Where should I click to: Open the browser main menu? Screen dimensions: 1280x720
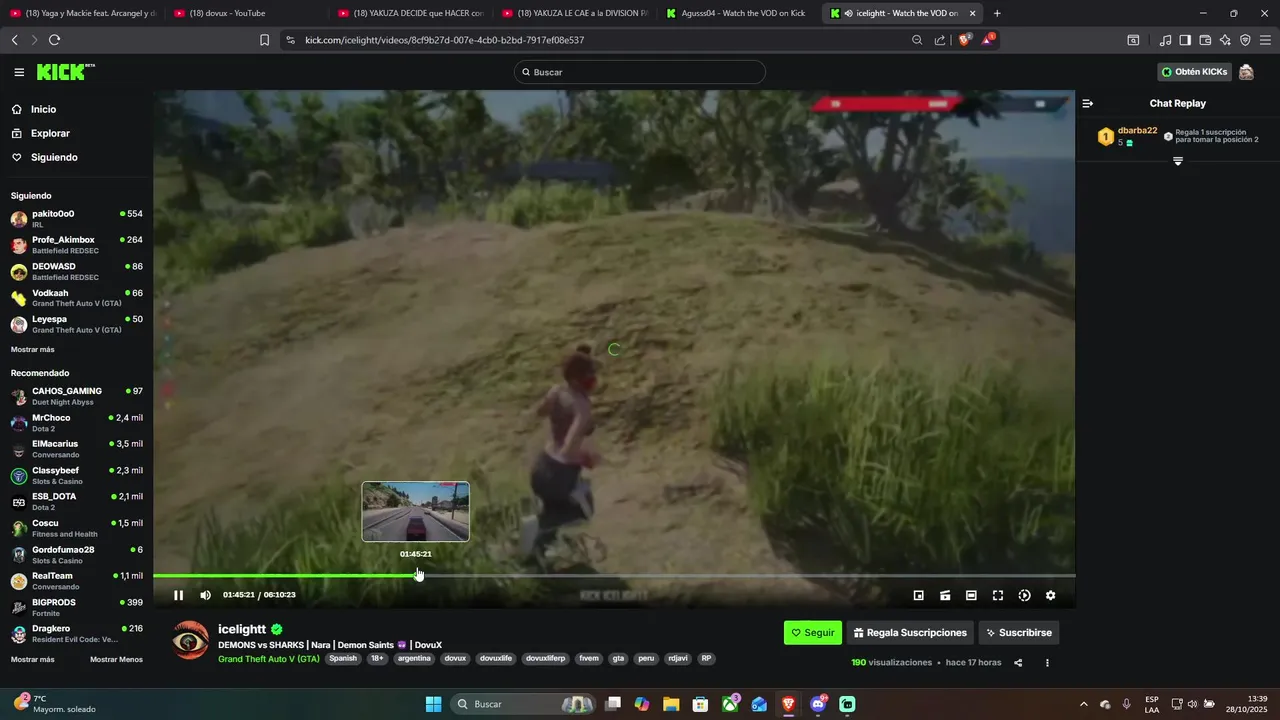click(1266, 40)
